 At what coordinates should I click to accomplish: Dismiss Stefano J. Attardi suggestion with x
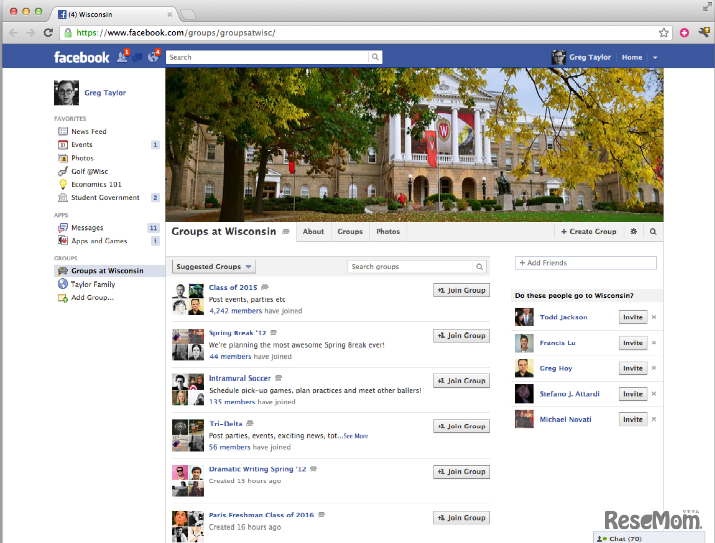click(653, 393)
